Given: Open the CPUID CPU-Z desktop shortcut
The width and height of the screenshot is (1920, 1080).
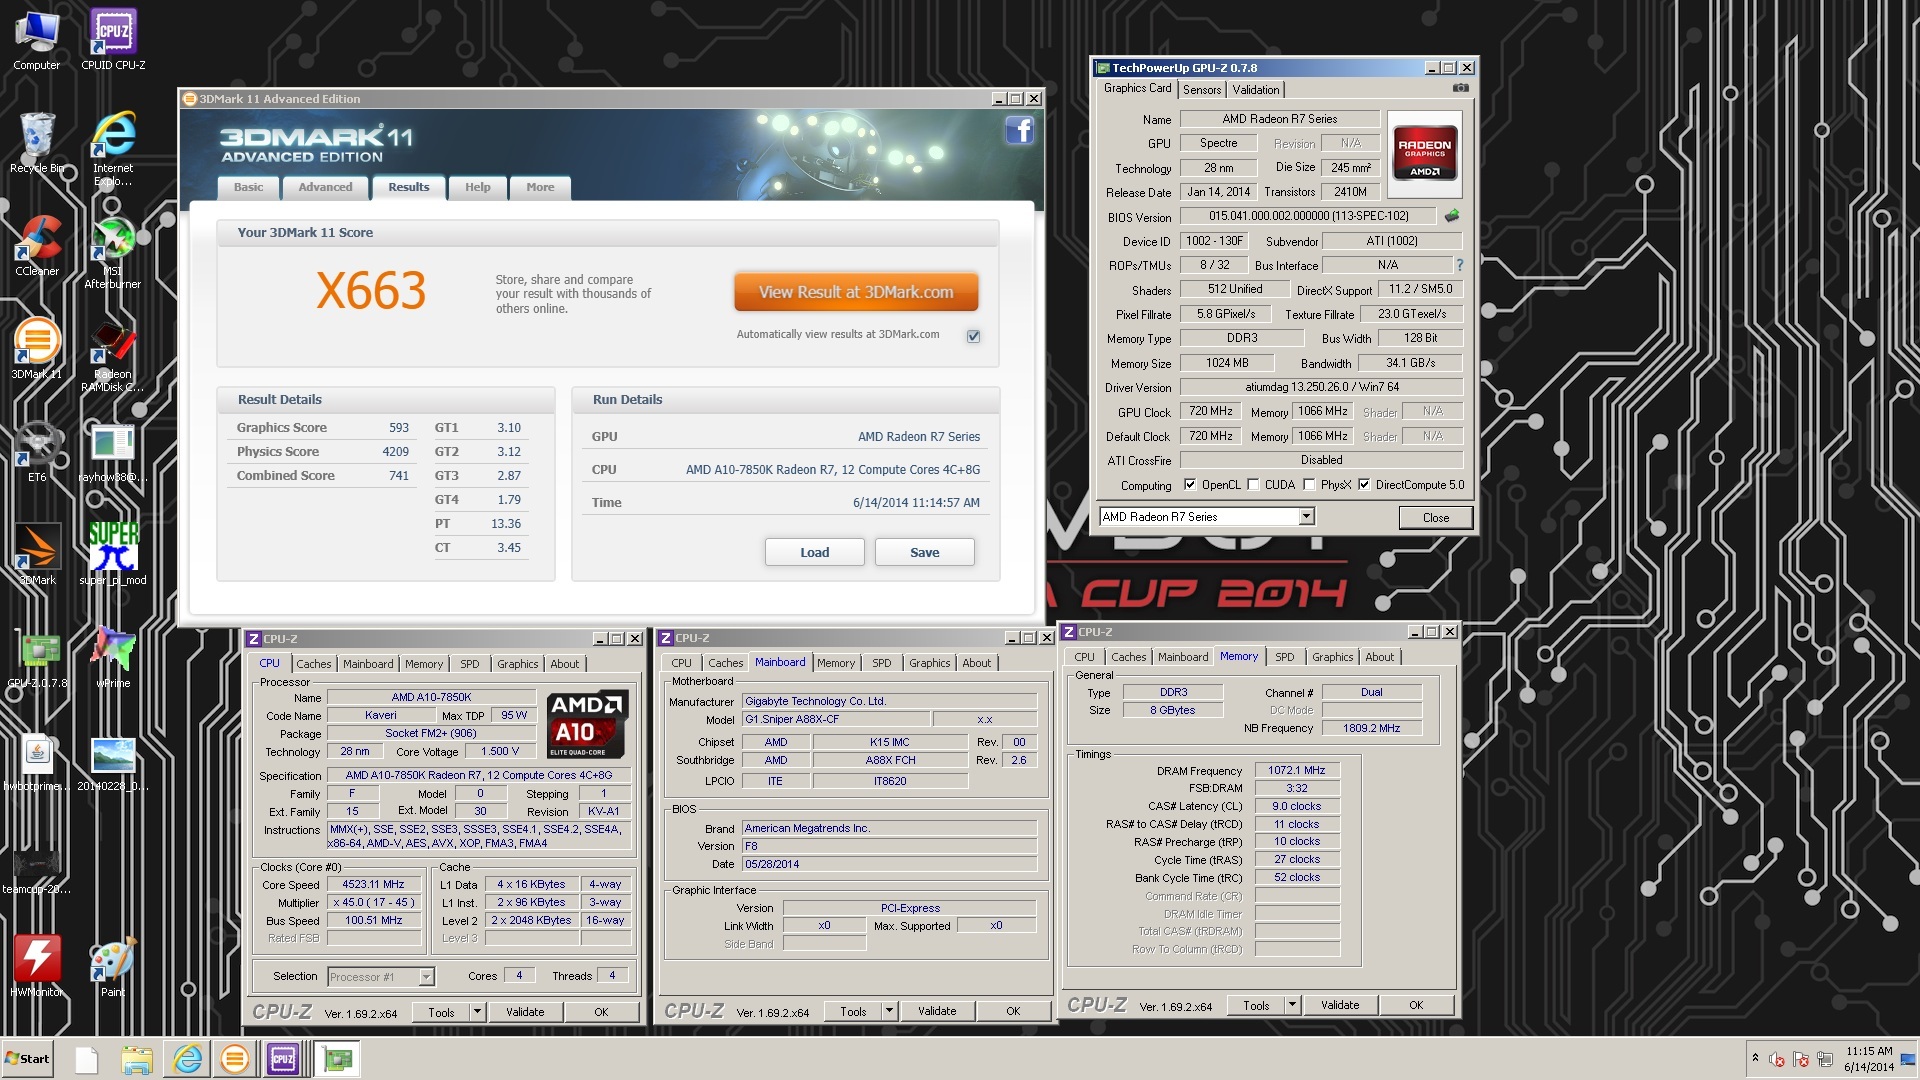Looking at the screenshot, I should pos(113,40).
